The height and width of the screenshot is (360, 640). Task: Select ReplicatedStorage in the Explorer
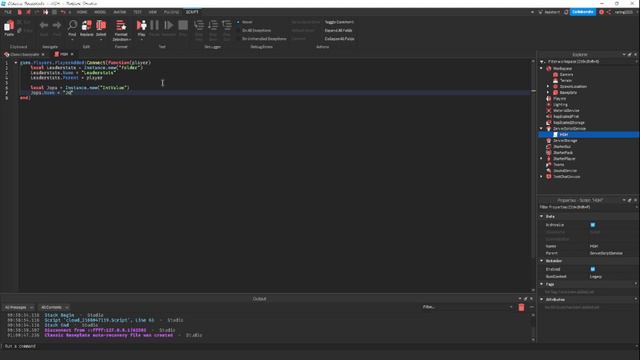569,122
